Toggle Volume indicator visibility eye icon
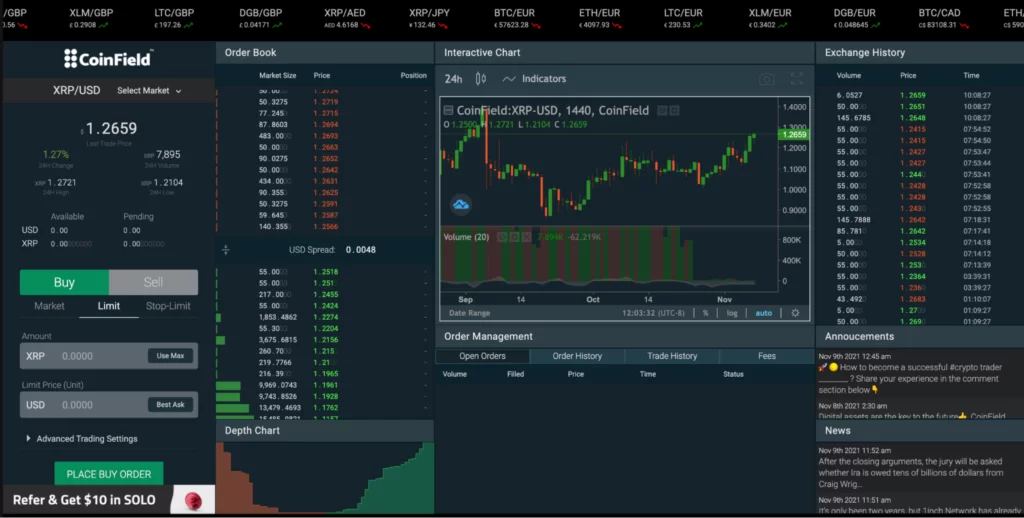 [x=502, y=237]
